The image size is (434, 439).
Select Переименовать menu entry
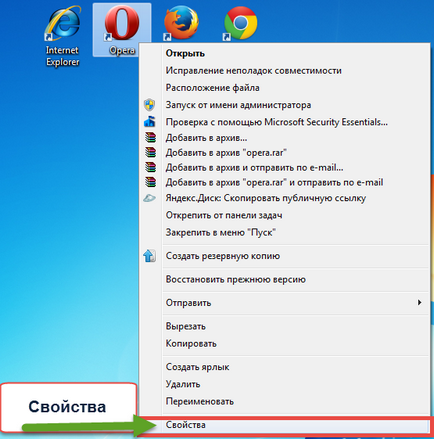click(200, 402)
